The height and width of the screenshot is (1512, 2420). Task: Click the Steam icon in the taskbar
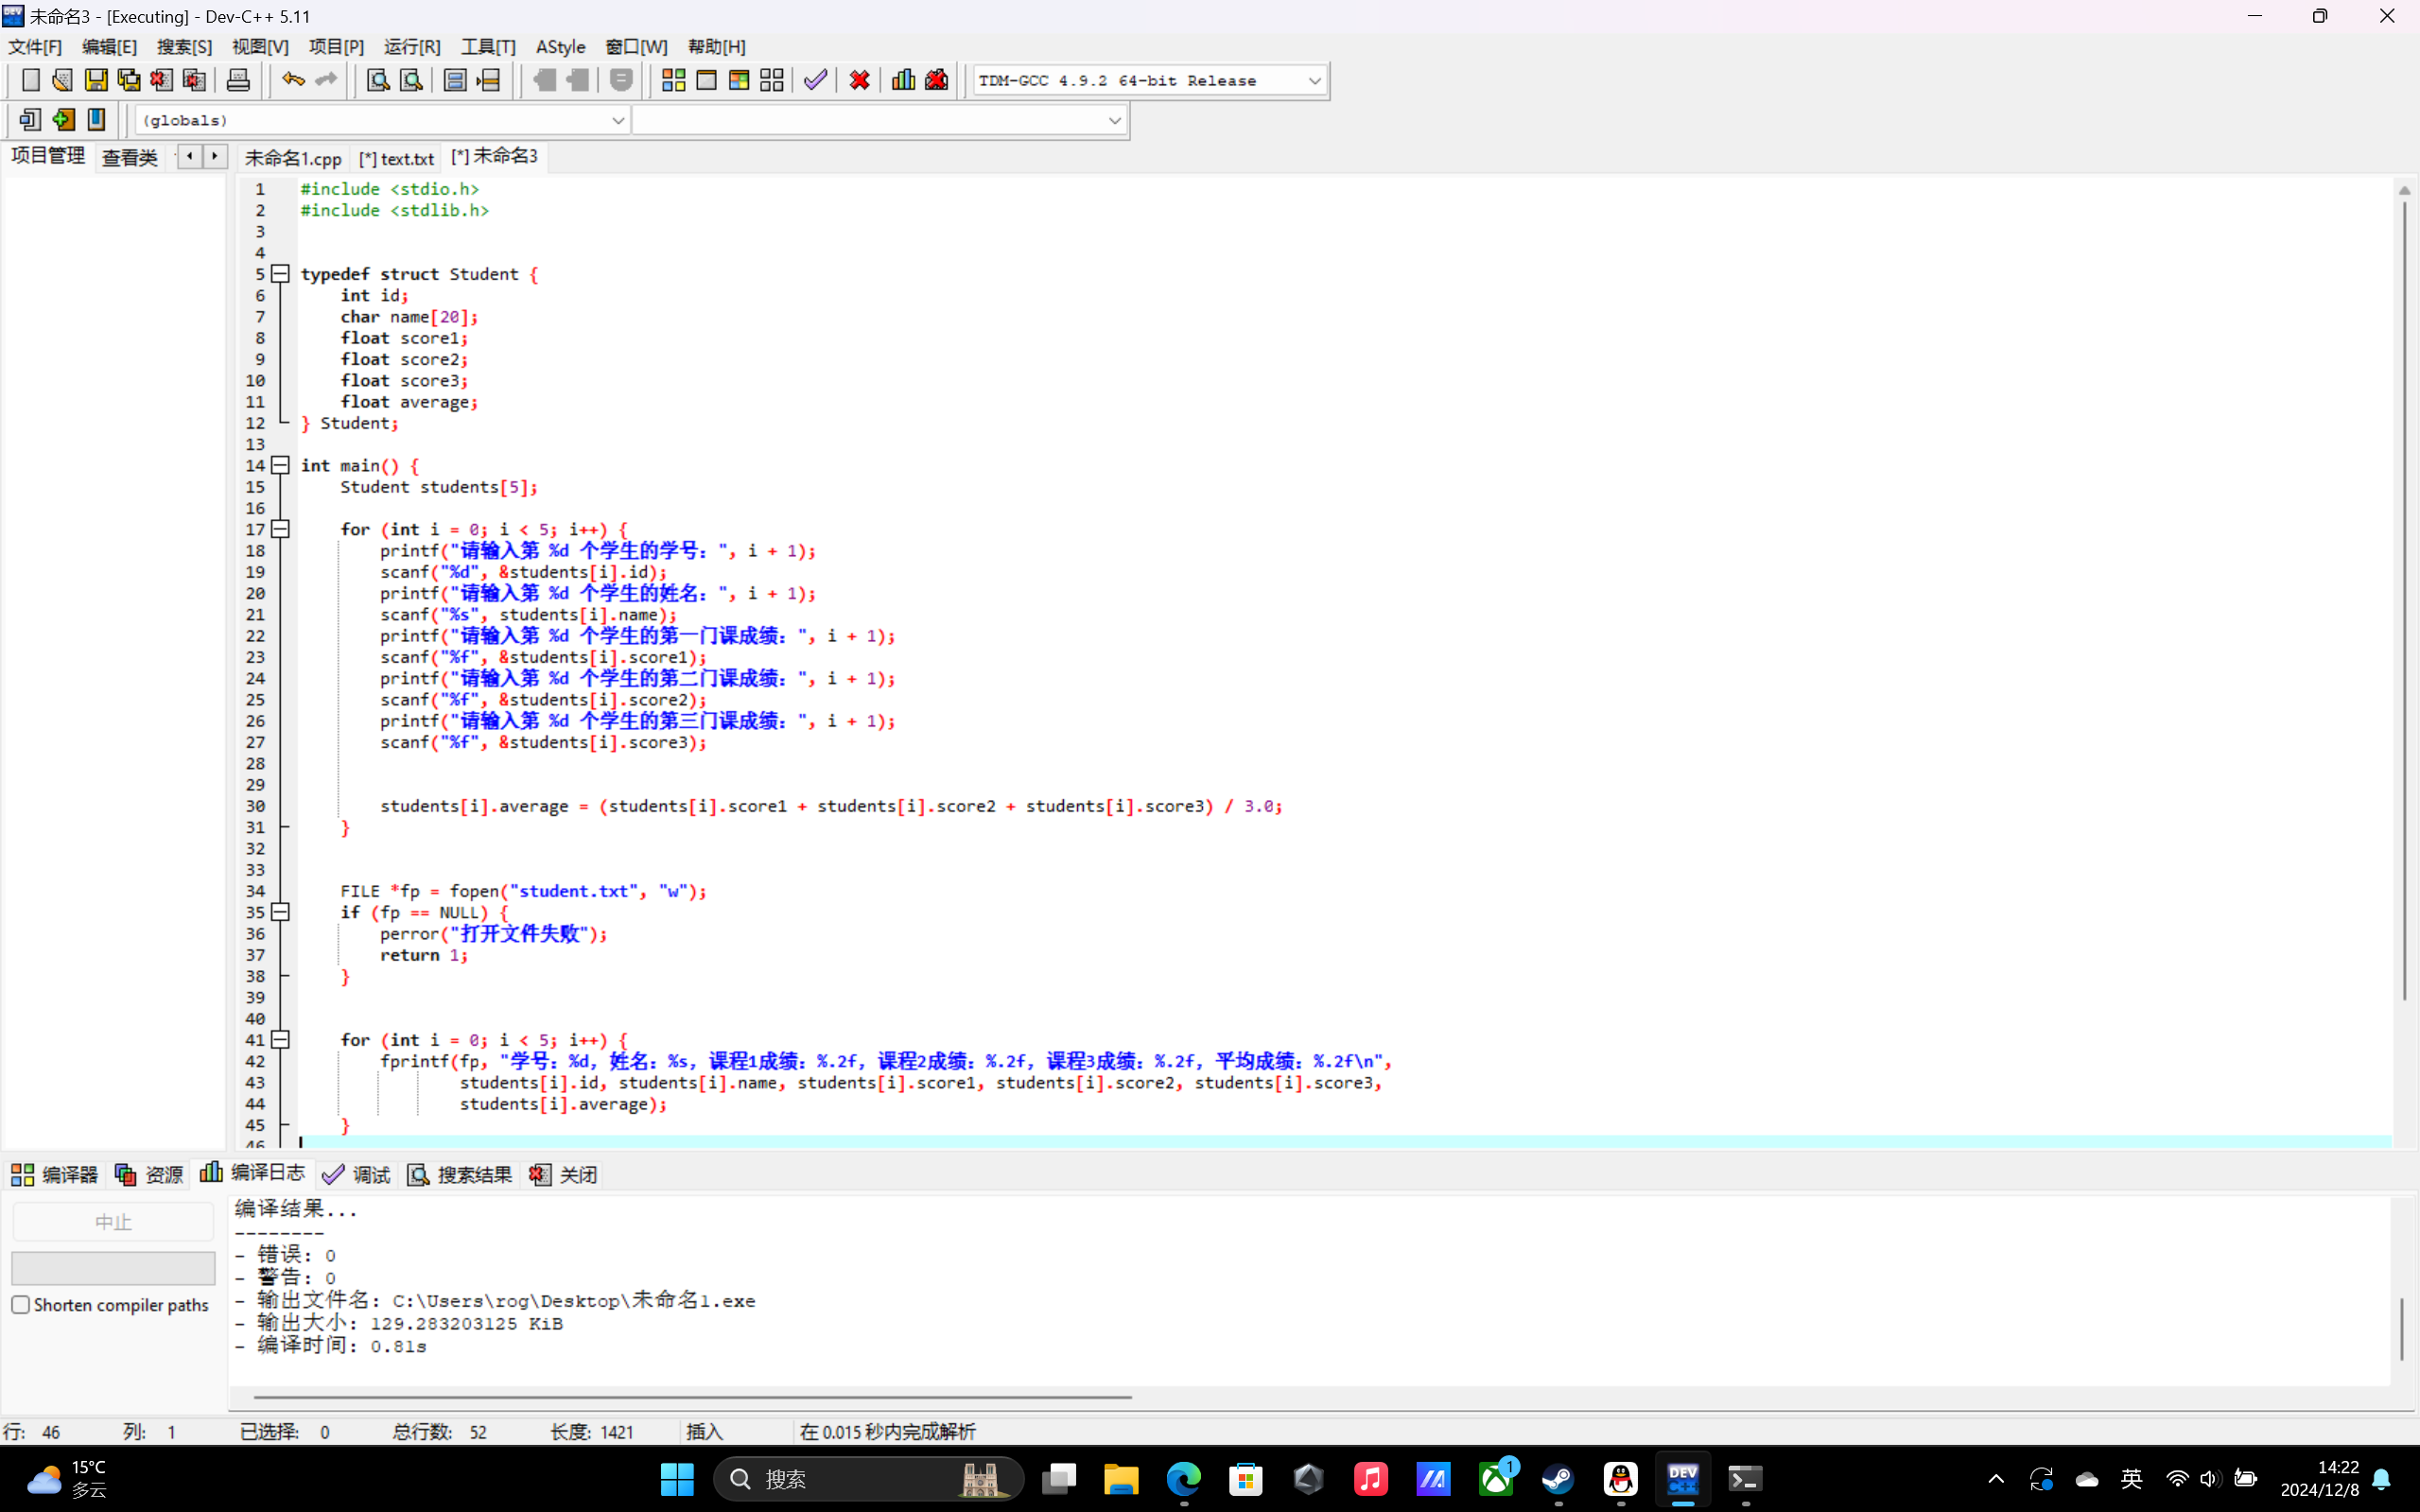[1558, 1478]
